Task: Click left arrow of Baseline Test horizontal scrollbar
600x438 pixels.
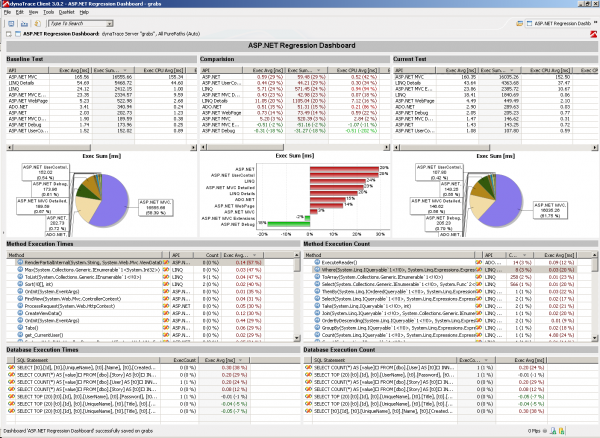Action: click(x=10, y=147)
